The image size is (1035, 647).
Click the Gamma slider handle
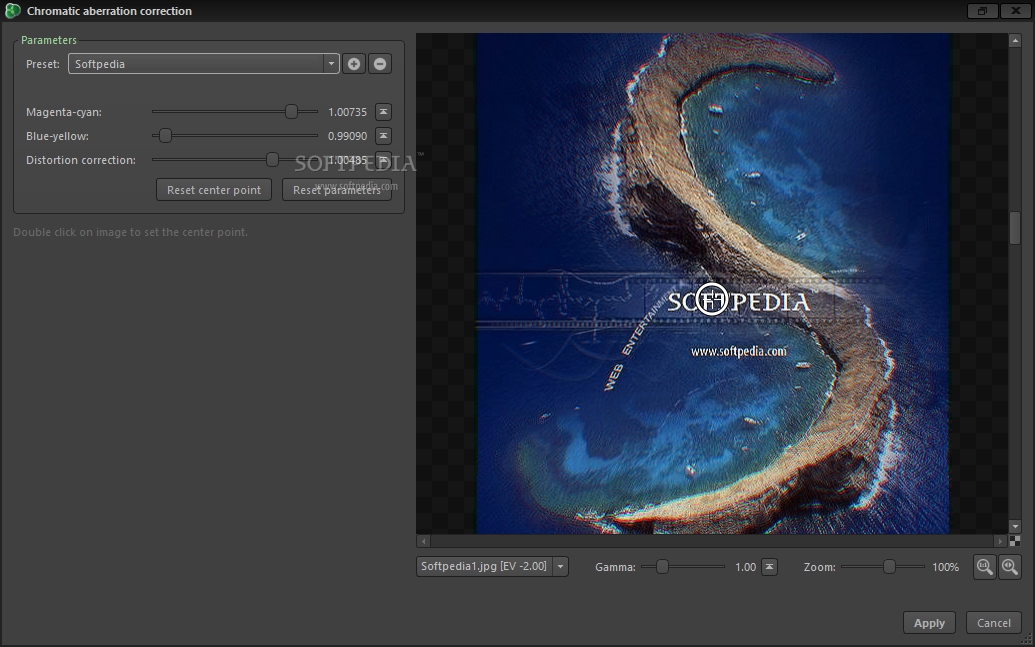(x=662, y=566)
